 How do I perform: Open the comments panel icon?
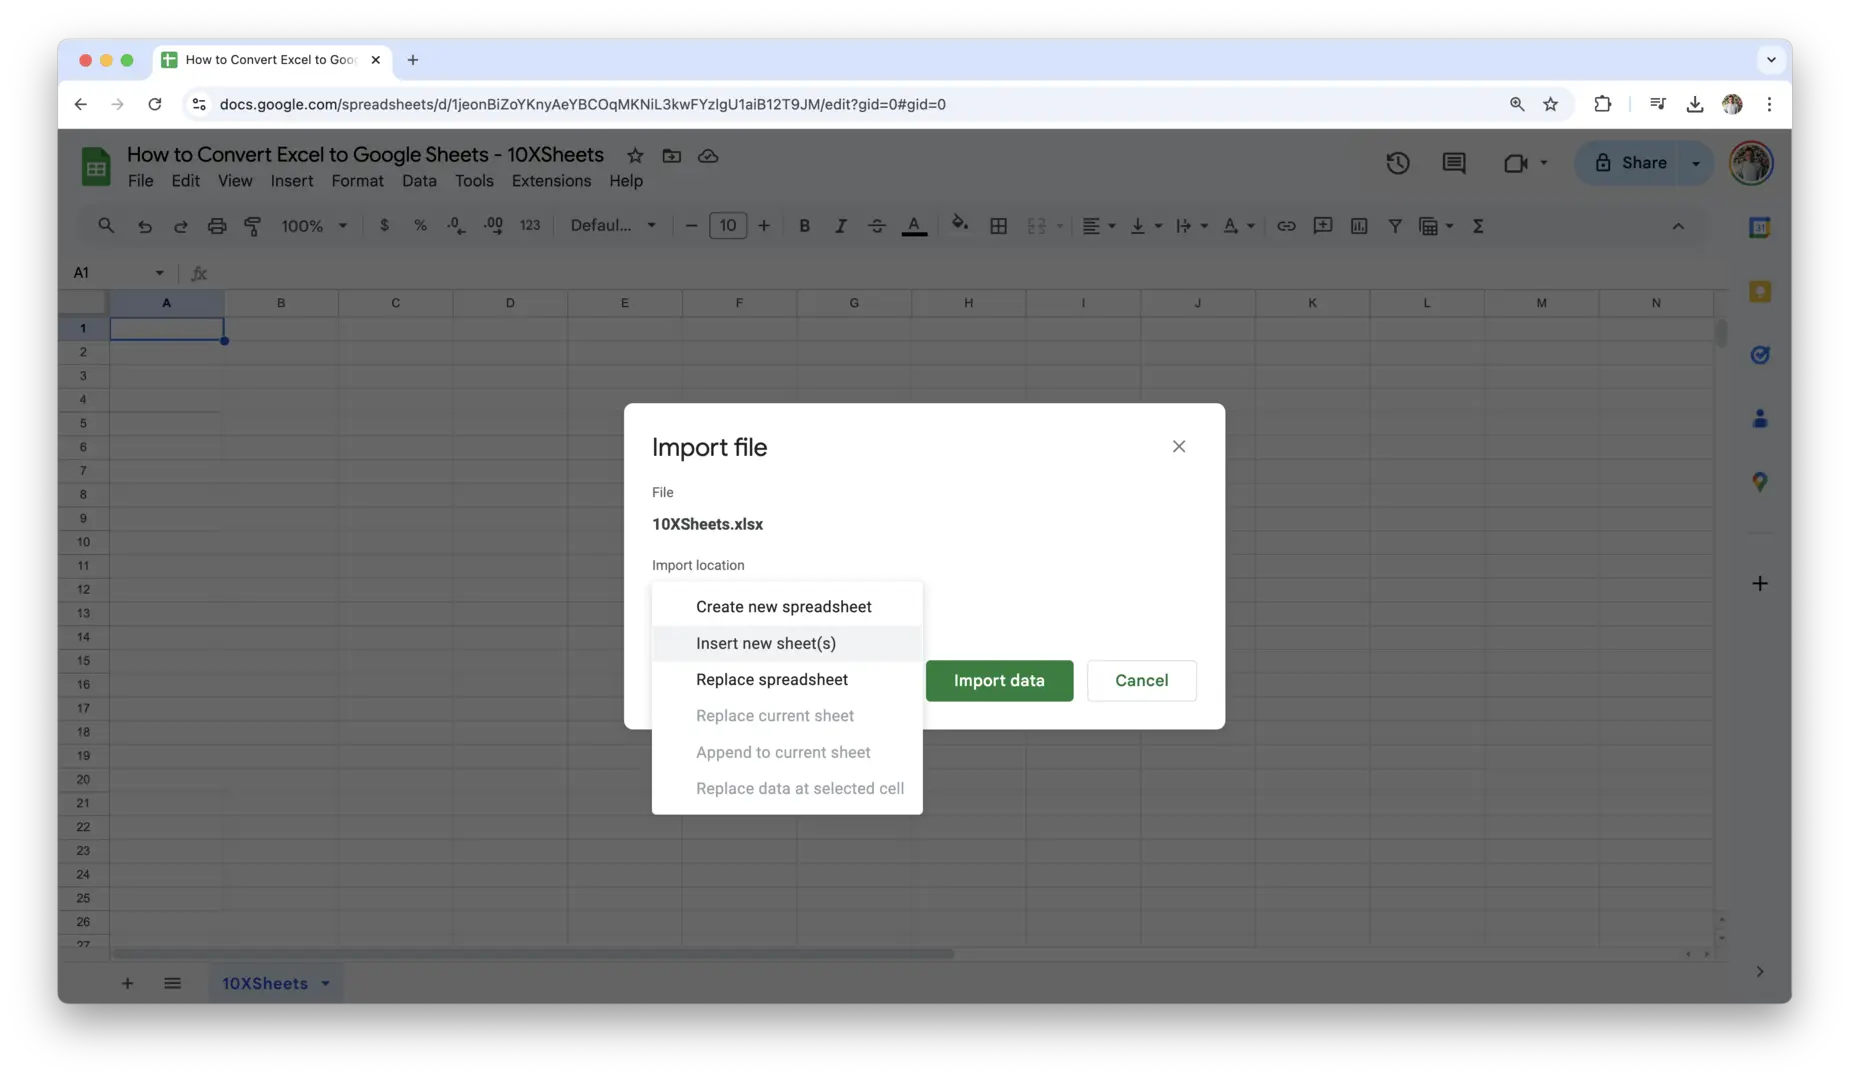tap(1453, 163)
